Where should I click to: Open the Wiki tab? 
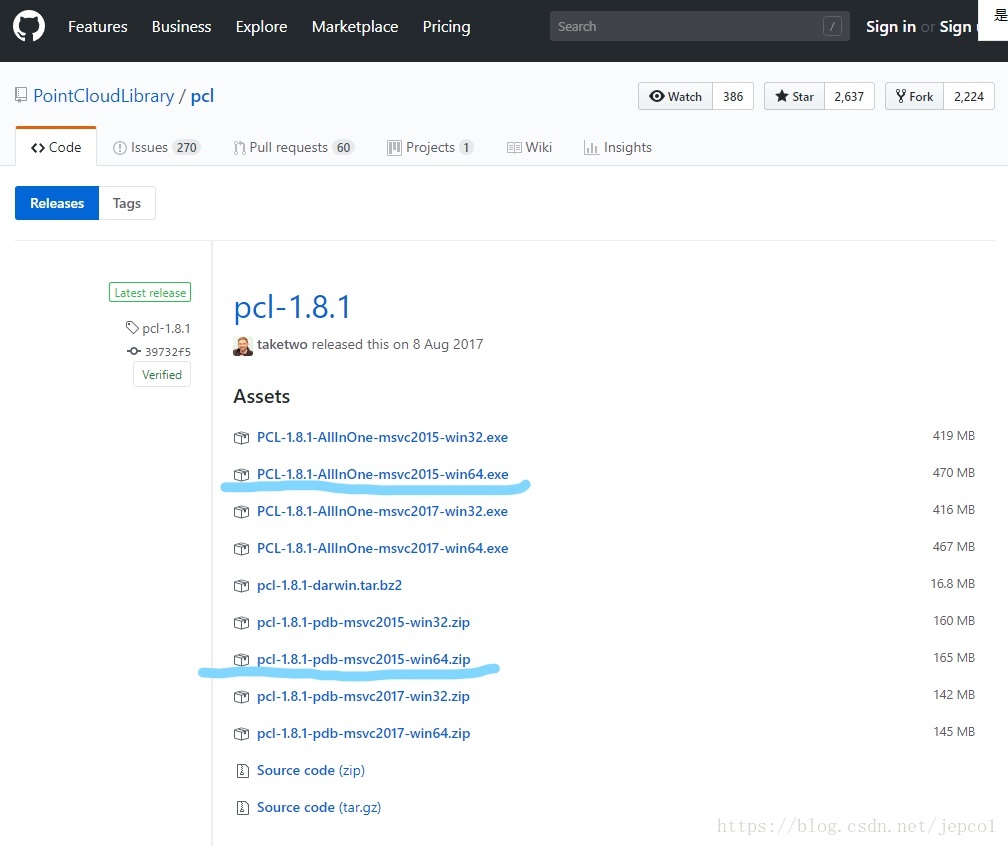529,147
